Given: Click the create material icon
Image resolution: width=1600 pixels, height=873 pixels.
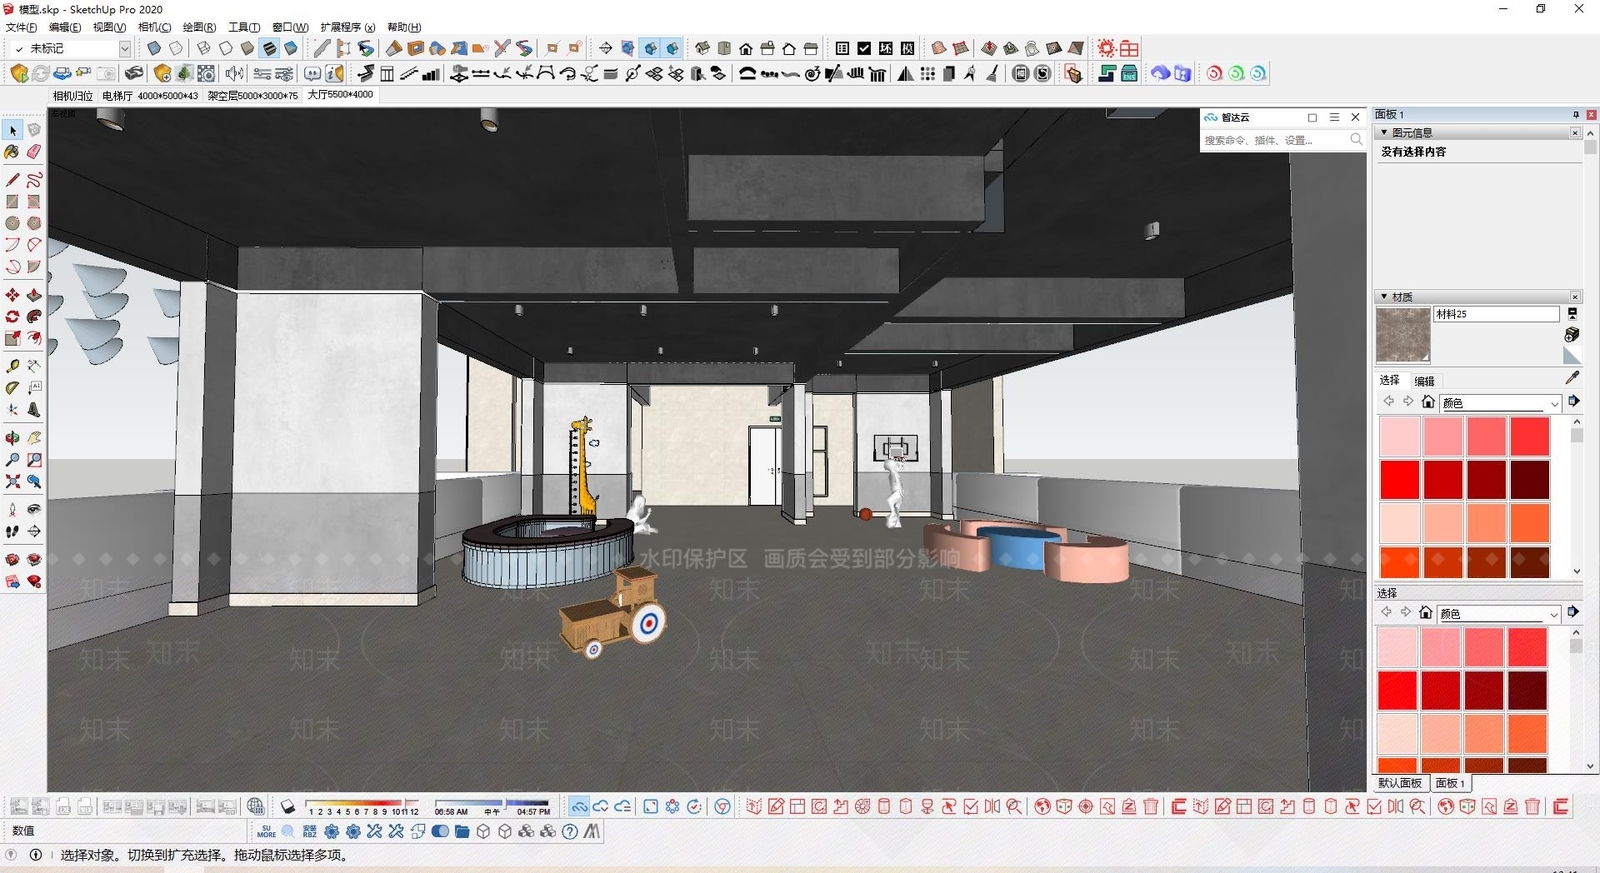Looking at the screenshot, I should (1572, 334).
